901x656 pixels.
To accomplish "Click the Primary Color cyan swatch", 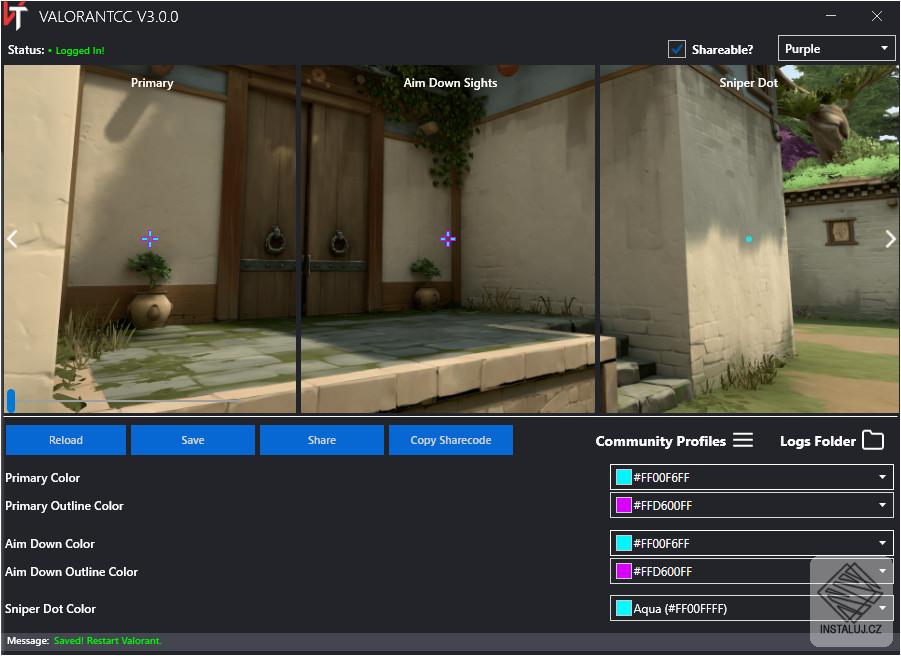I will (623, 477).
